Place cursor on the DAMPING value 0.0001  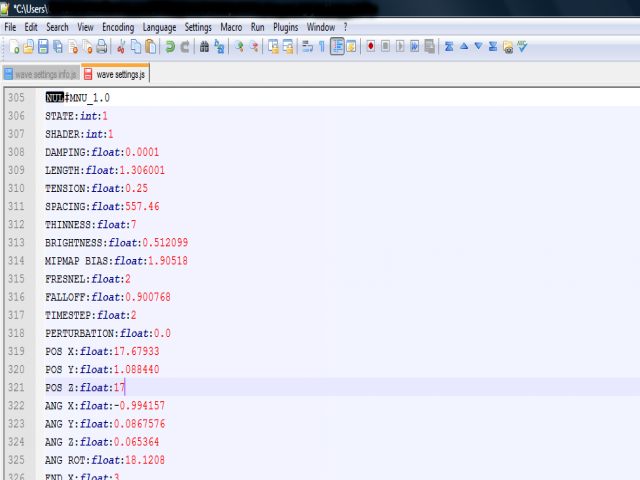click(142, 152)
